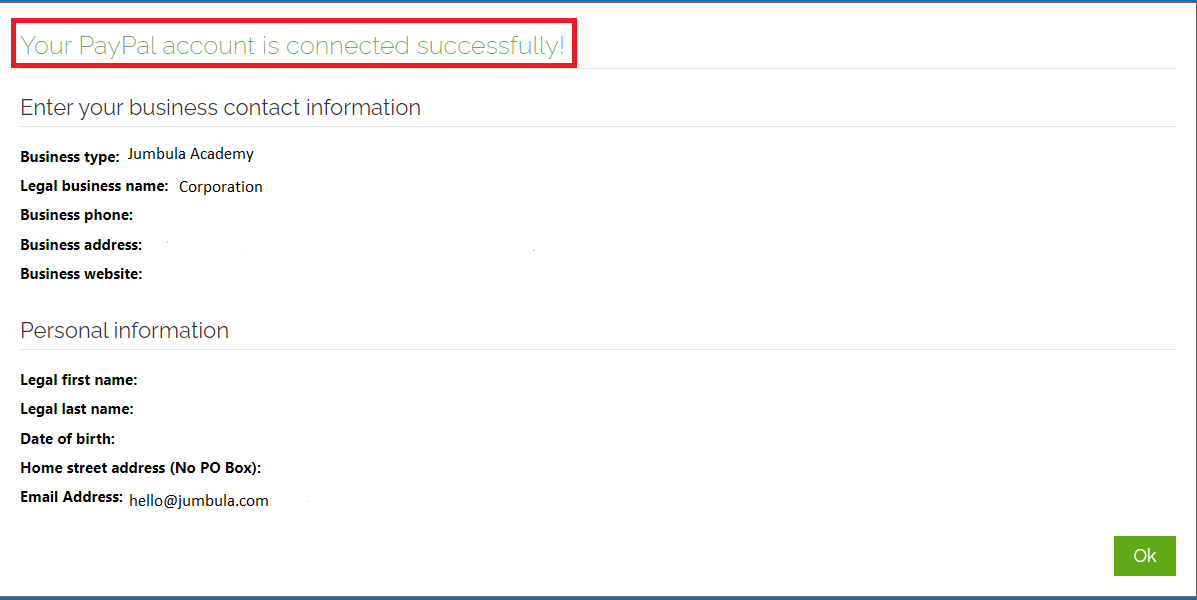The image size is (1197, 600).
Task: Click the Business type label
Action: 69,156
